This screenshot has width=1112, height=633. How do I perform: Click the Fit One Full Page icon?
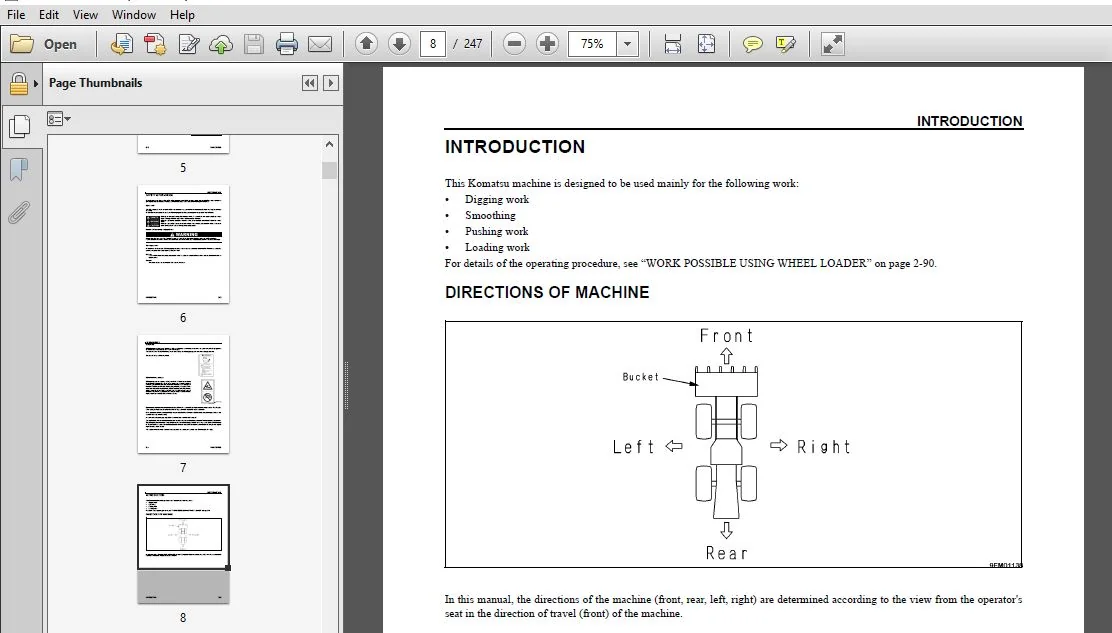(706, 44)
